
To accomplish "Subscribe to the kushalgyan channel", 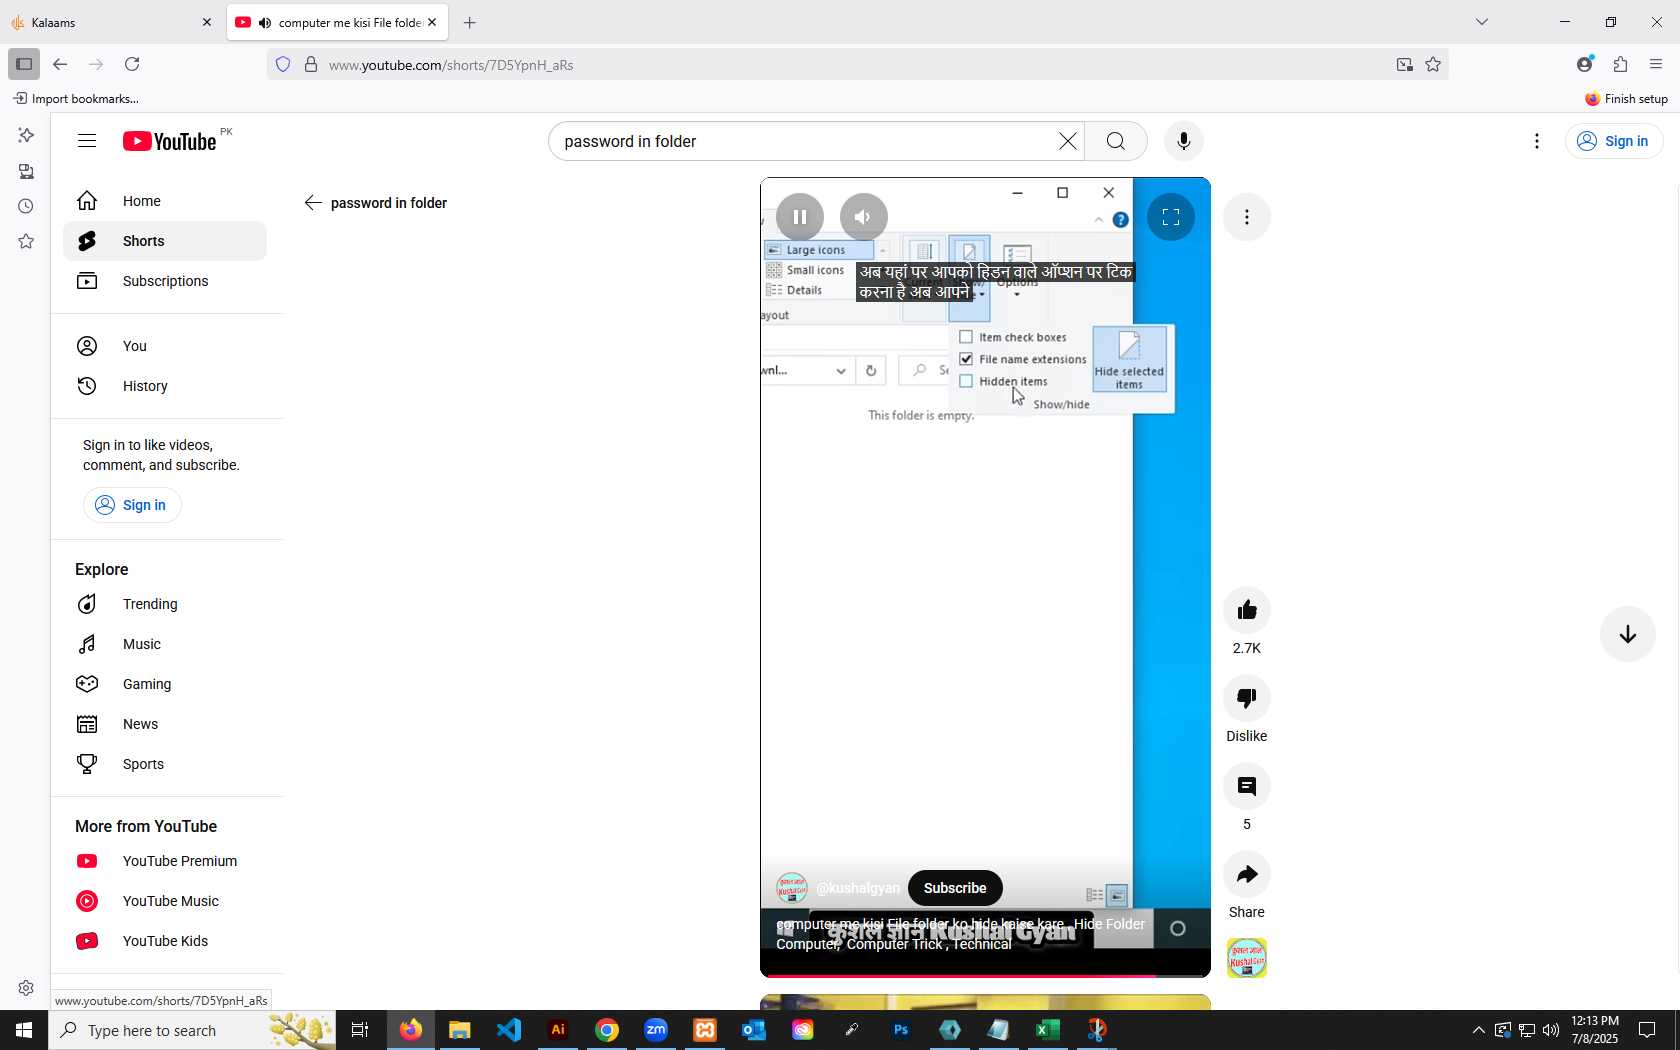I will tap(955, 888).
